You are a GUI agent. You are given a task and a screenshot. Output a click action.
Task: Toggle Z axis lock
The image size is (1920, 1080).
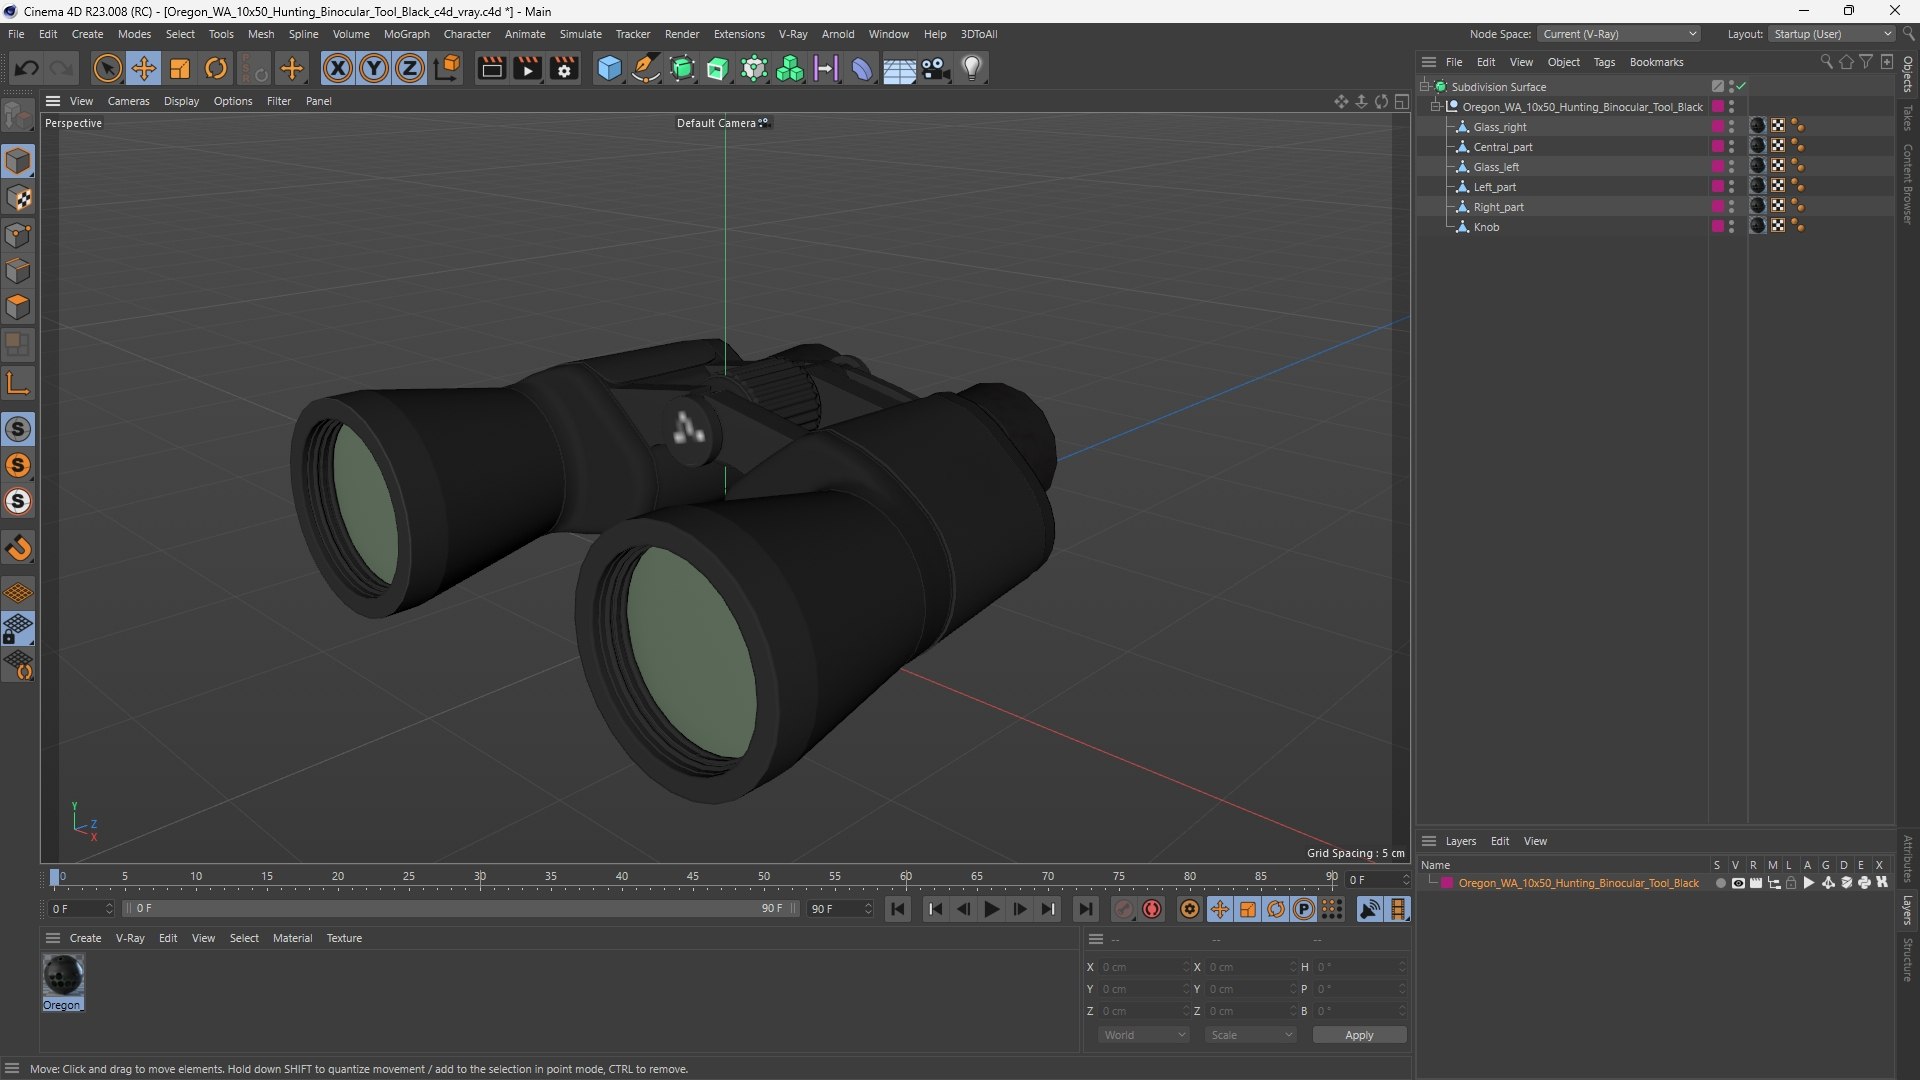coord(410,68)
